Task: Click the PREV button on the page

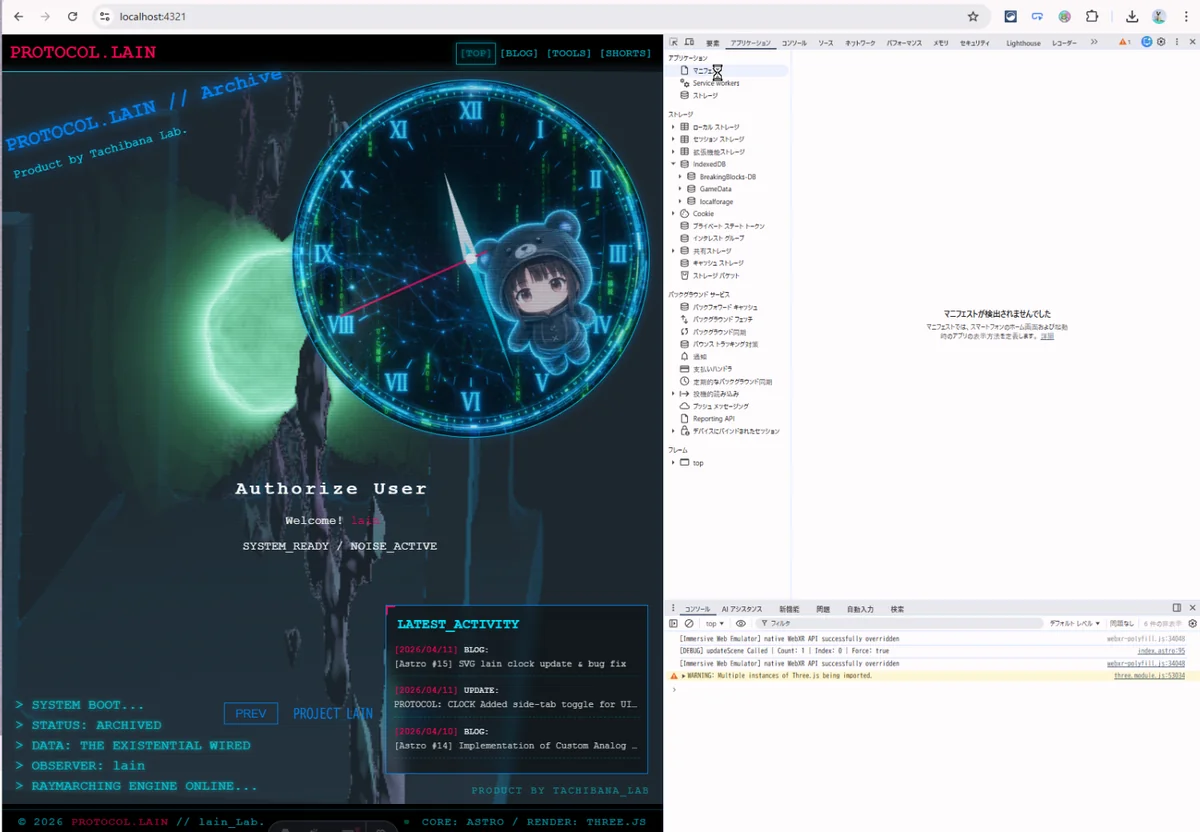Action: click(x=251, y=713)
